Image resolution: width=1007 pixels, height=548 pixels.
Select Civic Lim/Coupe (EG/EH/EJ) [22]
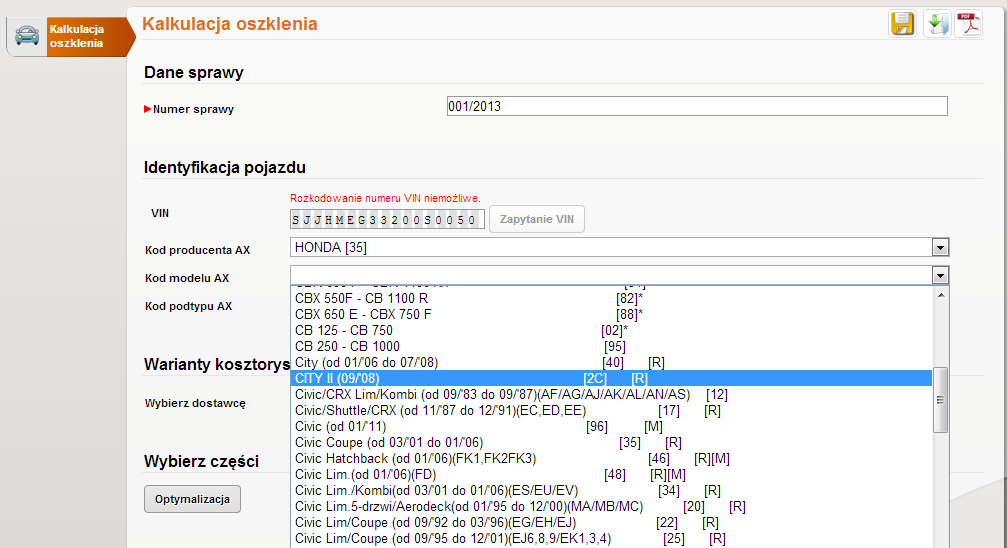tap(611, 523)
